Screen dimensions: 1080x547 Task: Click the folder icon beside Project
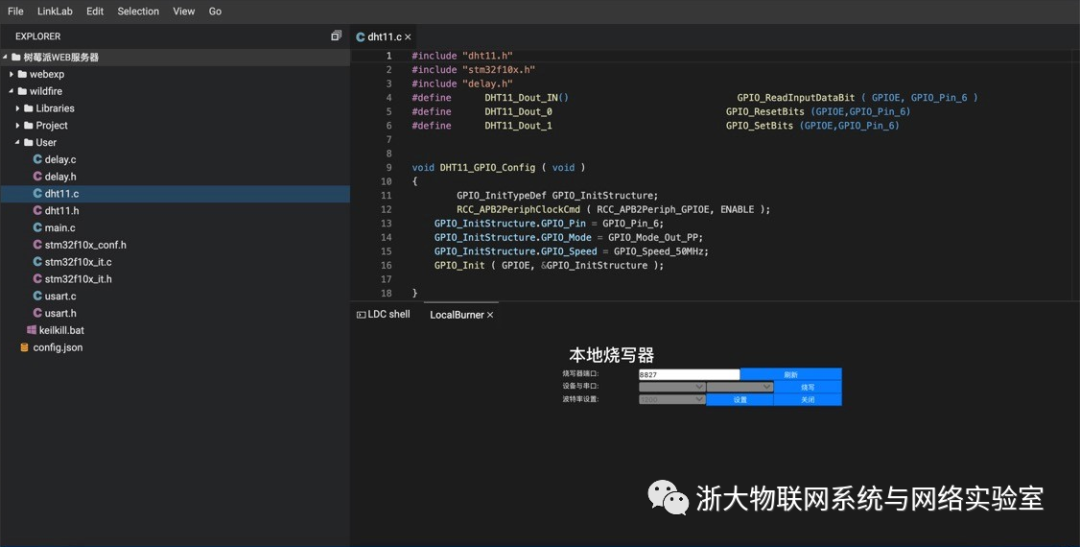[x=29, y=125]
